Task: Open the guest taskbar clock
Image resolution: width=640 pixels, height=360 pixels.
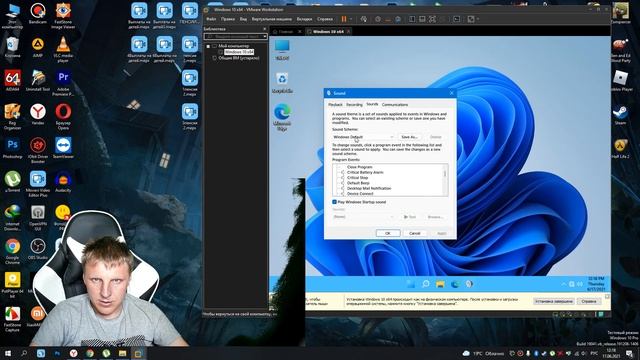Action: pyautogui.click(x=596, y=284)
